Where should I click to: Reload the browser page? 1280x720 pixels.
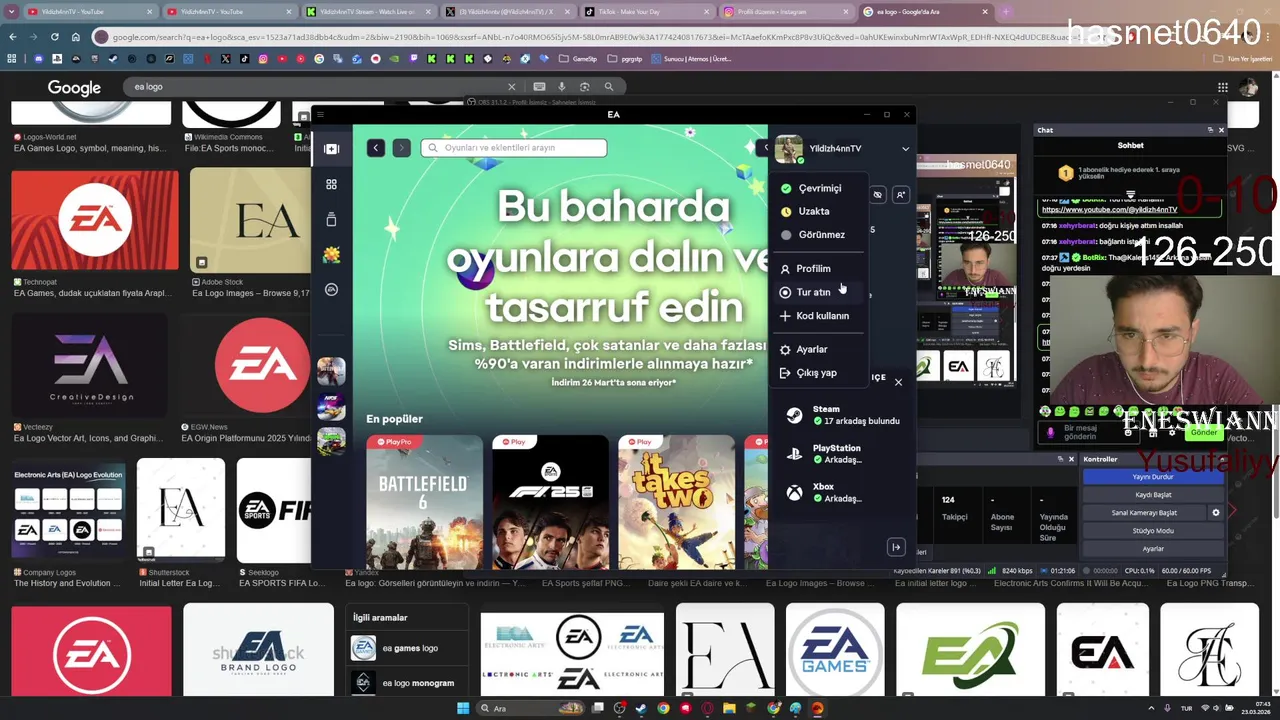tap(54, 37)
